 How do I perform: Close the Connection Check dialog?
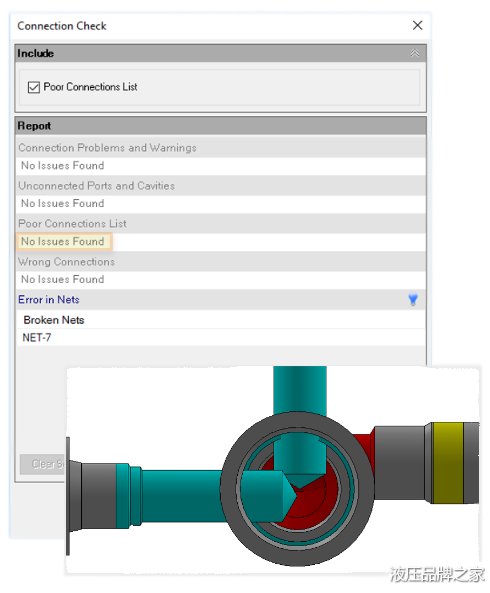click(x=417, y=25)
